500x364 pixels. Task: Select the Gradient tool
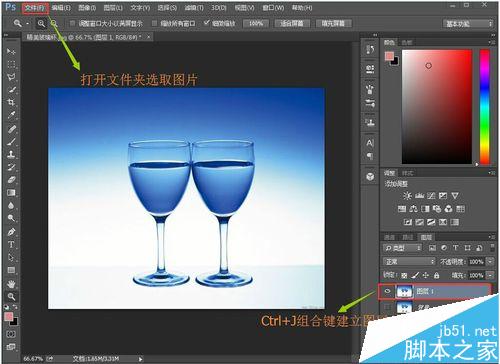pos(11,193)
